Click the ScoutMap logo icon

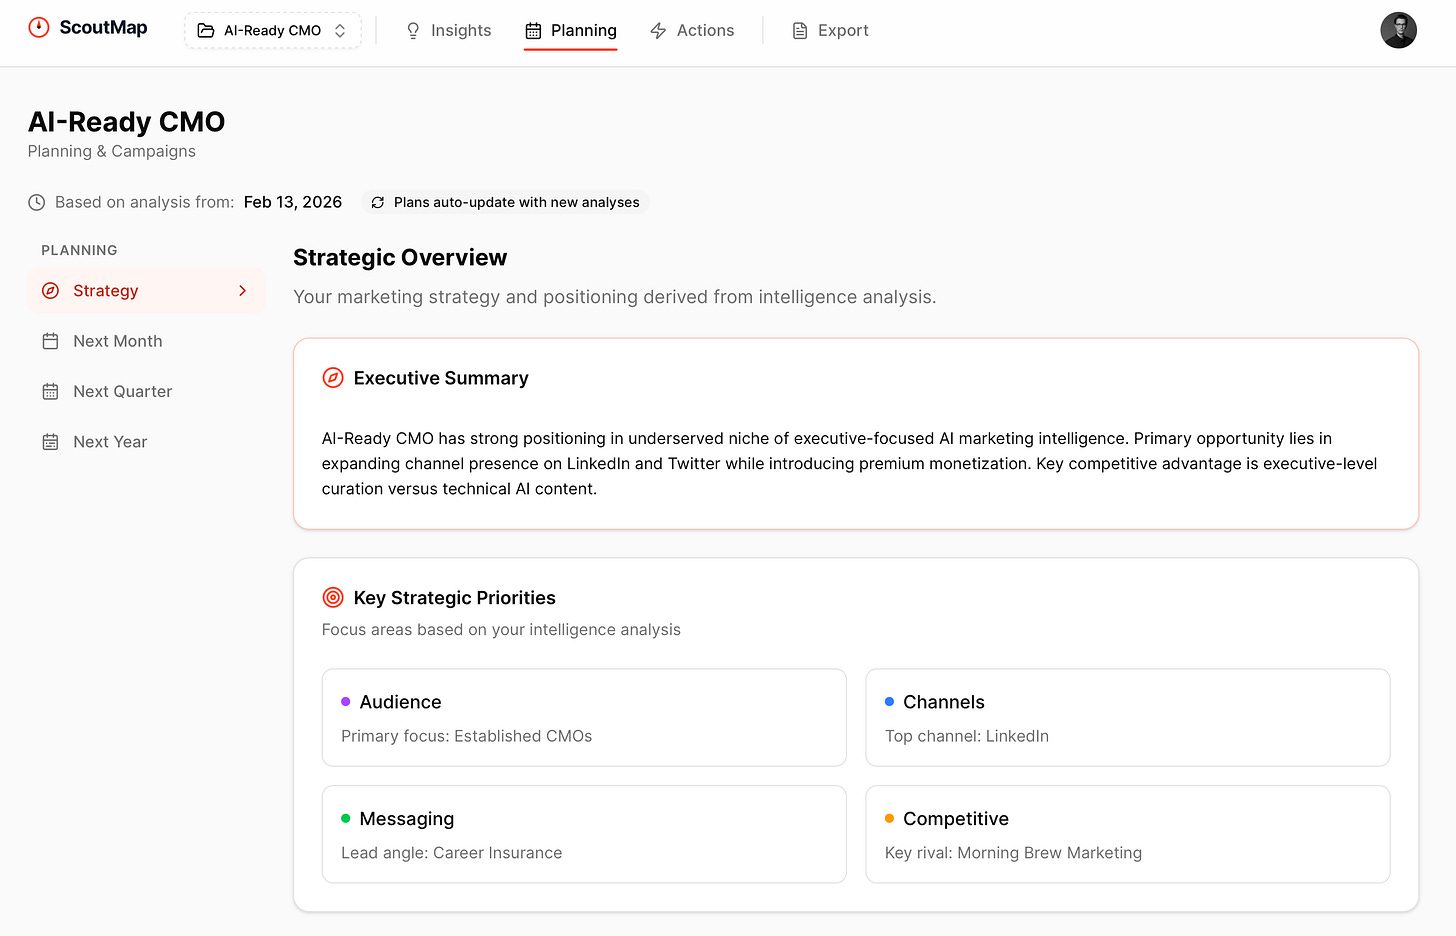click(x=39, y=28)
